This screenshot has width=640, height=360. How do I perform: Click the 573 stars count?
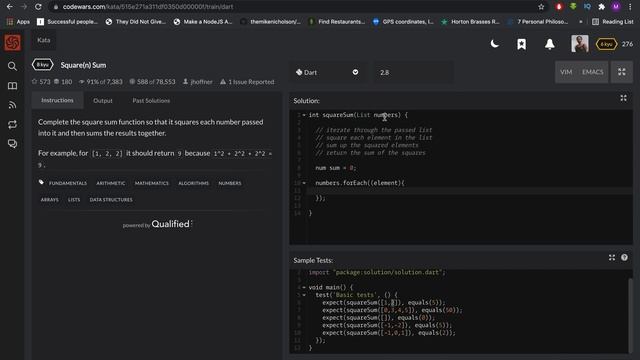point(41,82)
